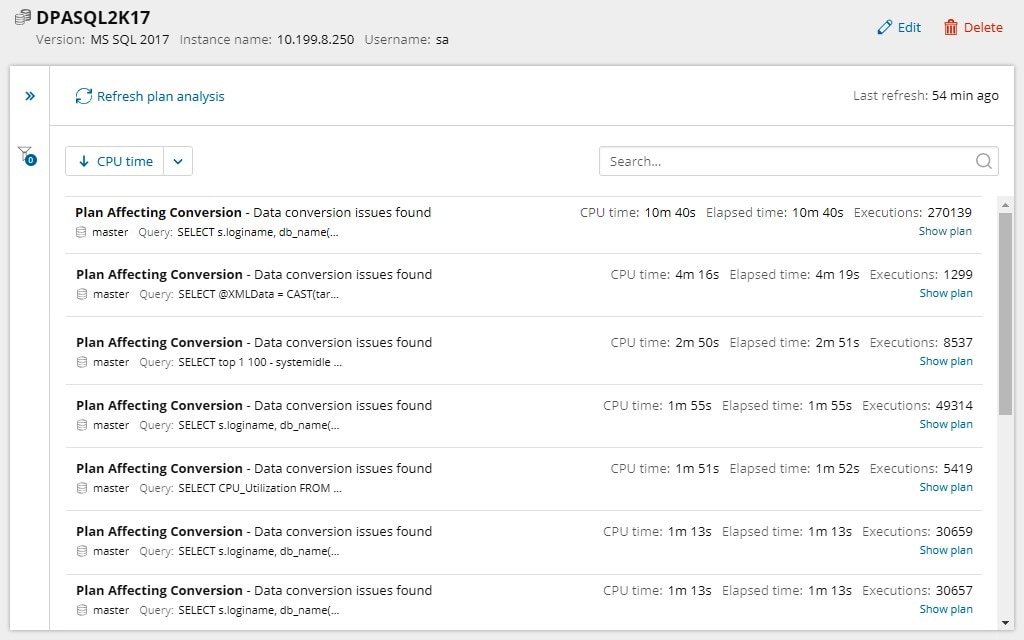Image resolution: width=1024 pixels, height=640 pixels.
Task: Click the circular refresh arrows icon
Action: tap(84, 96)
